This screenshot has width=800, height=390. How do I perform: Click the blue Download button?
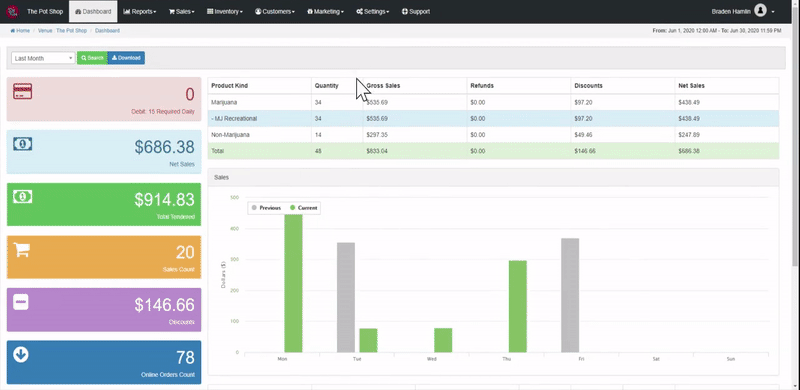(126, 58)
